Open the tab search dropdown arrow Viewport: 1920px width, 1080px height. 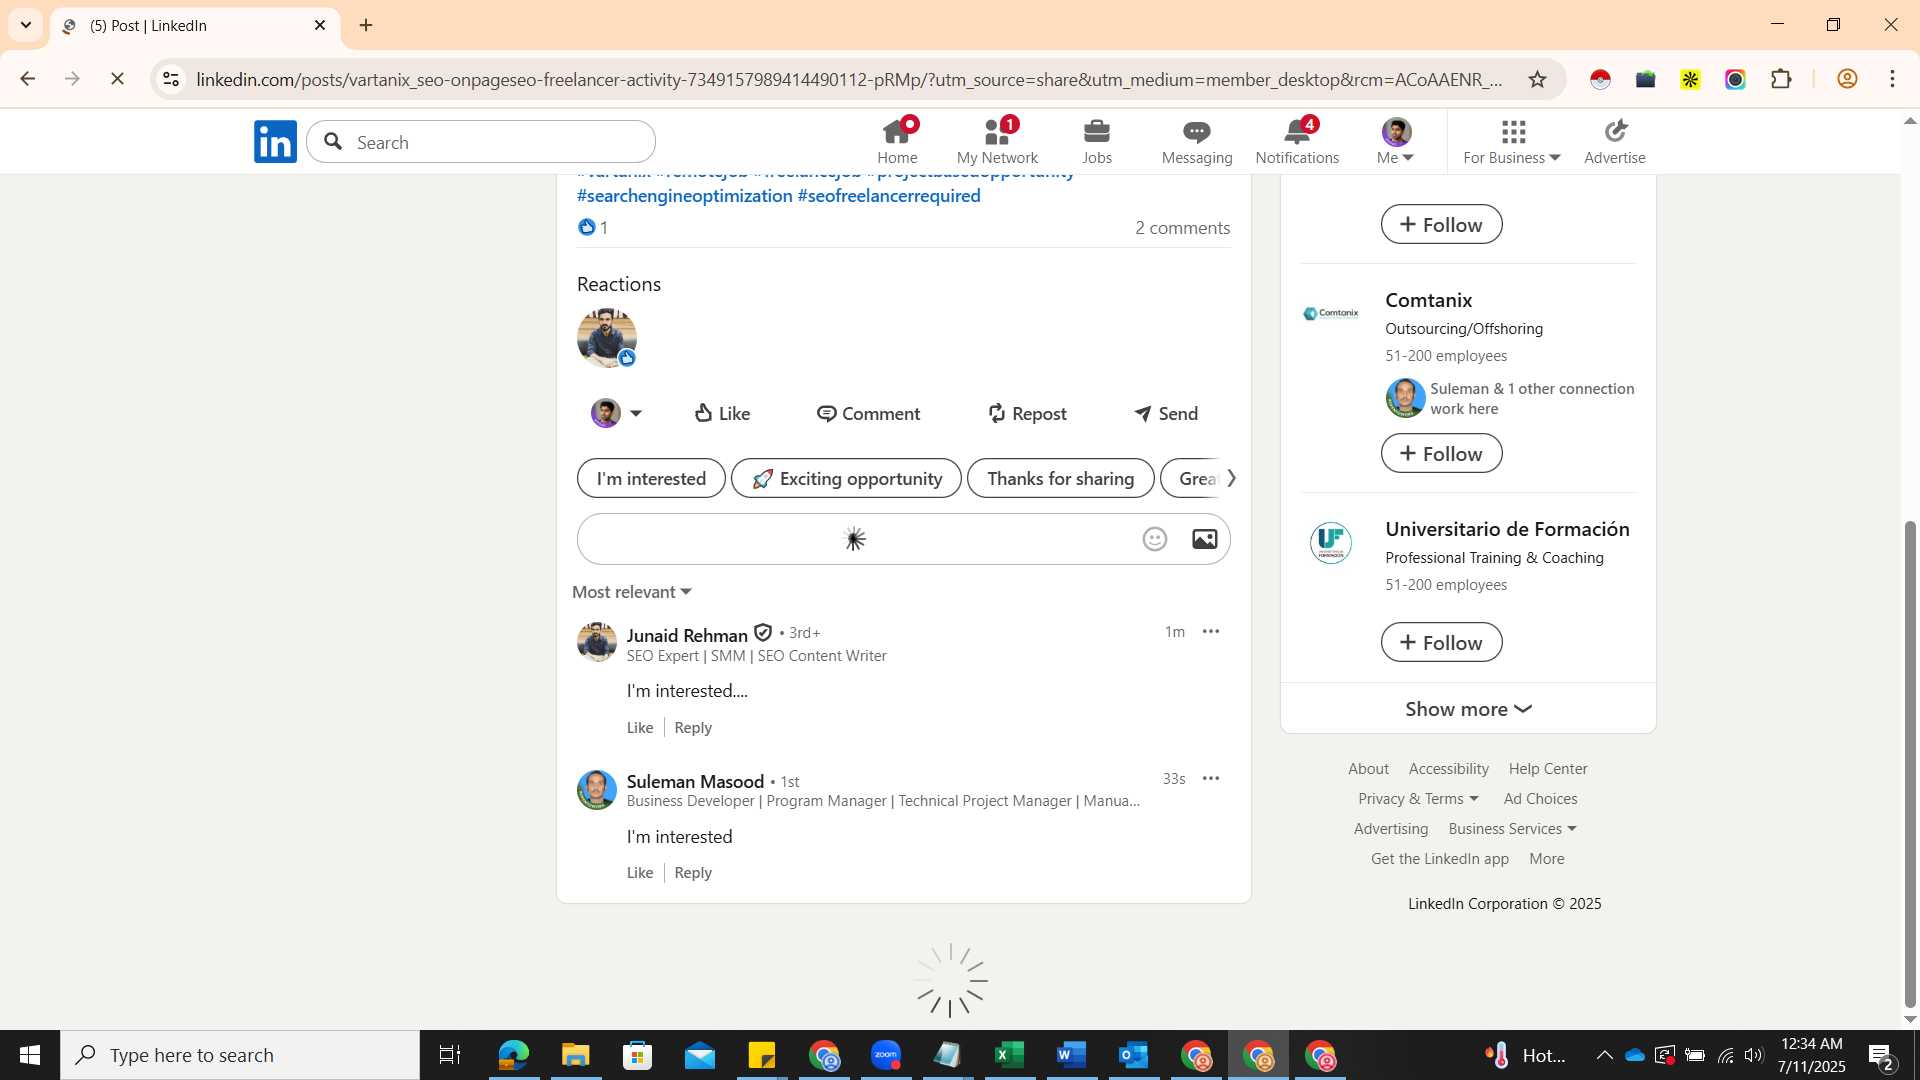click(26, 25)
